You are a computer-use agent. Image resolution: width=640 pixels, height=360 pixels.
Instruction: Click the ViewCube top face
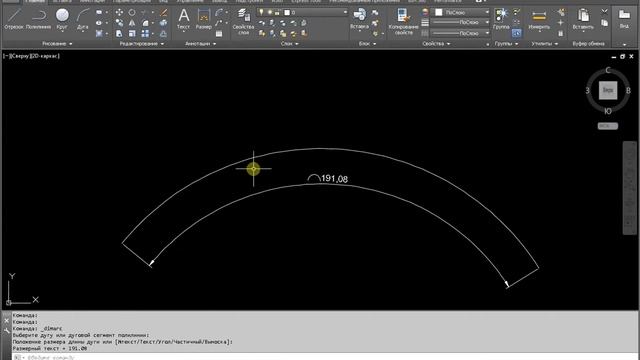(608, 90)
